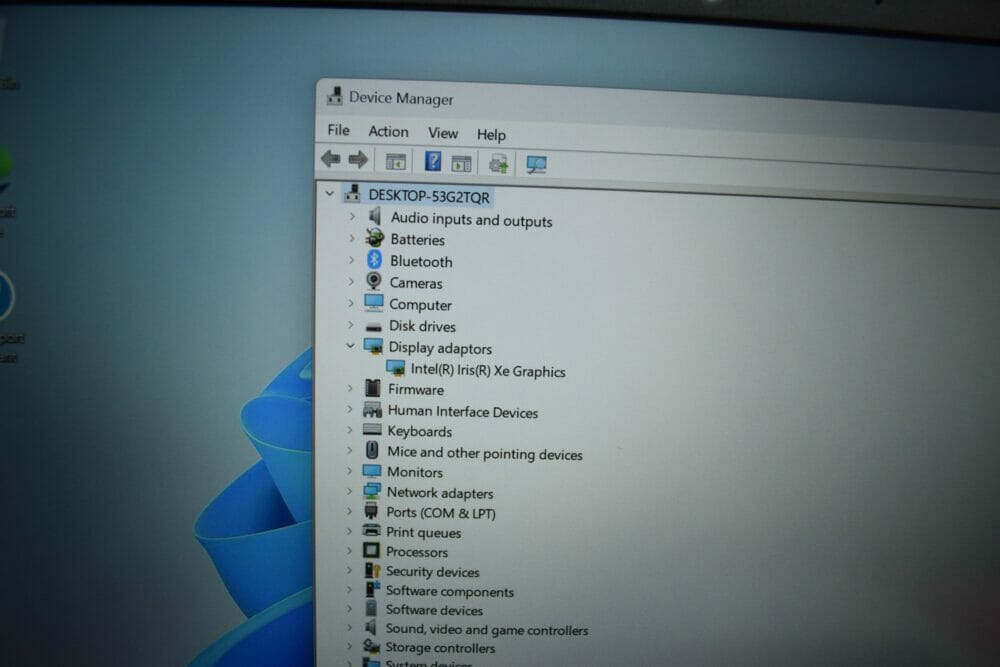Image resolution: width=1000 pixels, height=667 pixels.
Task: Click the Print queues printer icon
Action: point(371,530)
